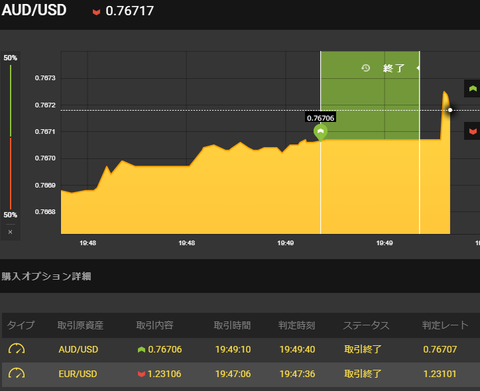Viewport: 480px width, 391px height.
Task: Click the 取引内容 column header
Action: tap(155, 325)
